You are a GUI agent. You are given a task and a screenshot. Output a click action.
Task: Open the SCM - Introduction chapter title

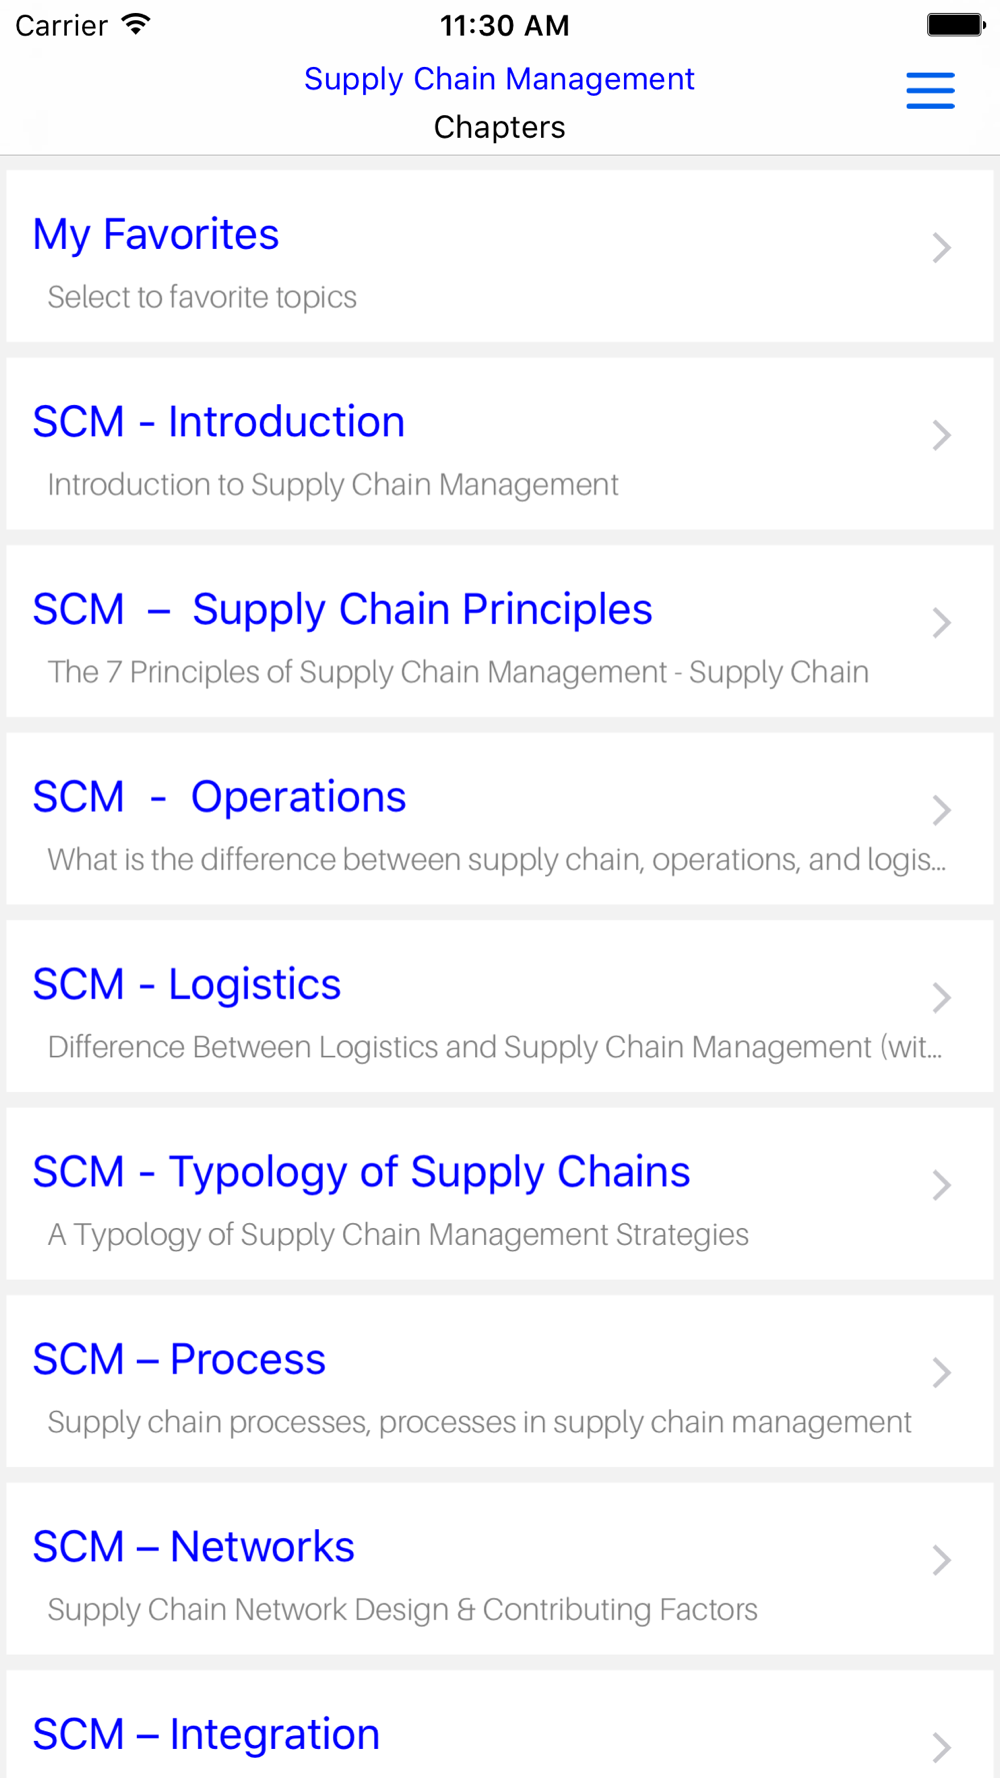tap(219, 422)
